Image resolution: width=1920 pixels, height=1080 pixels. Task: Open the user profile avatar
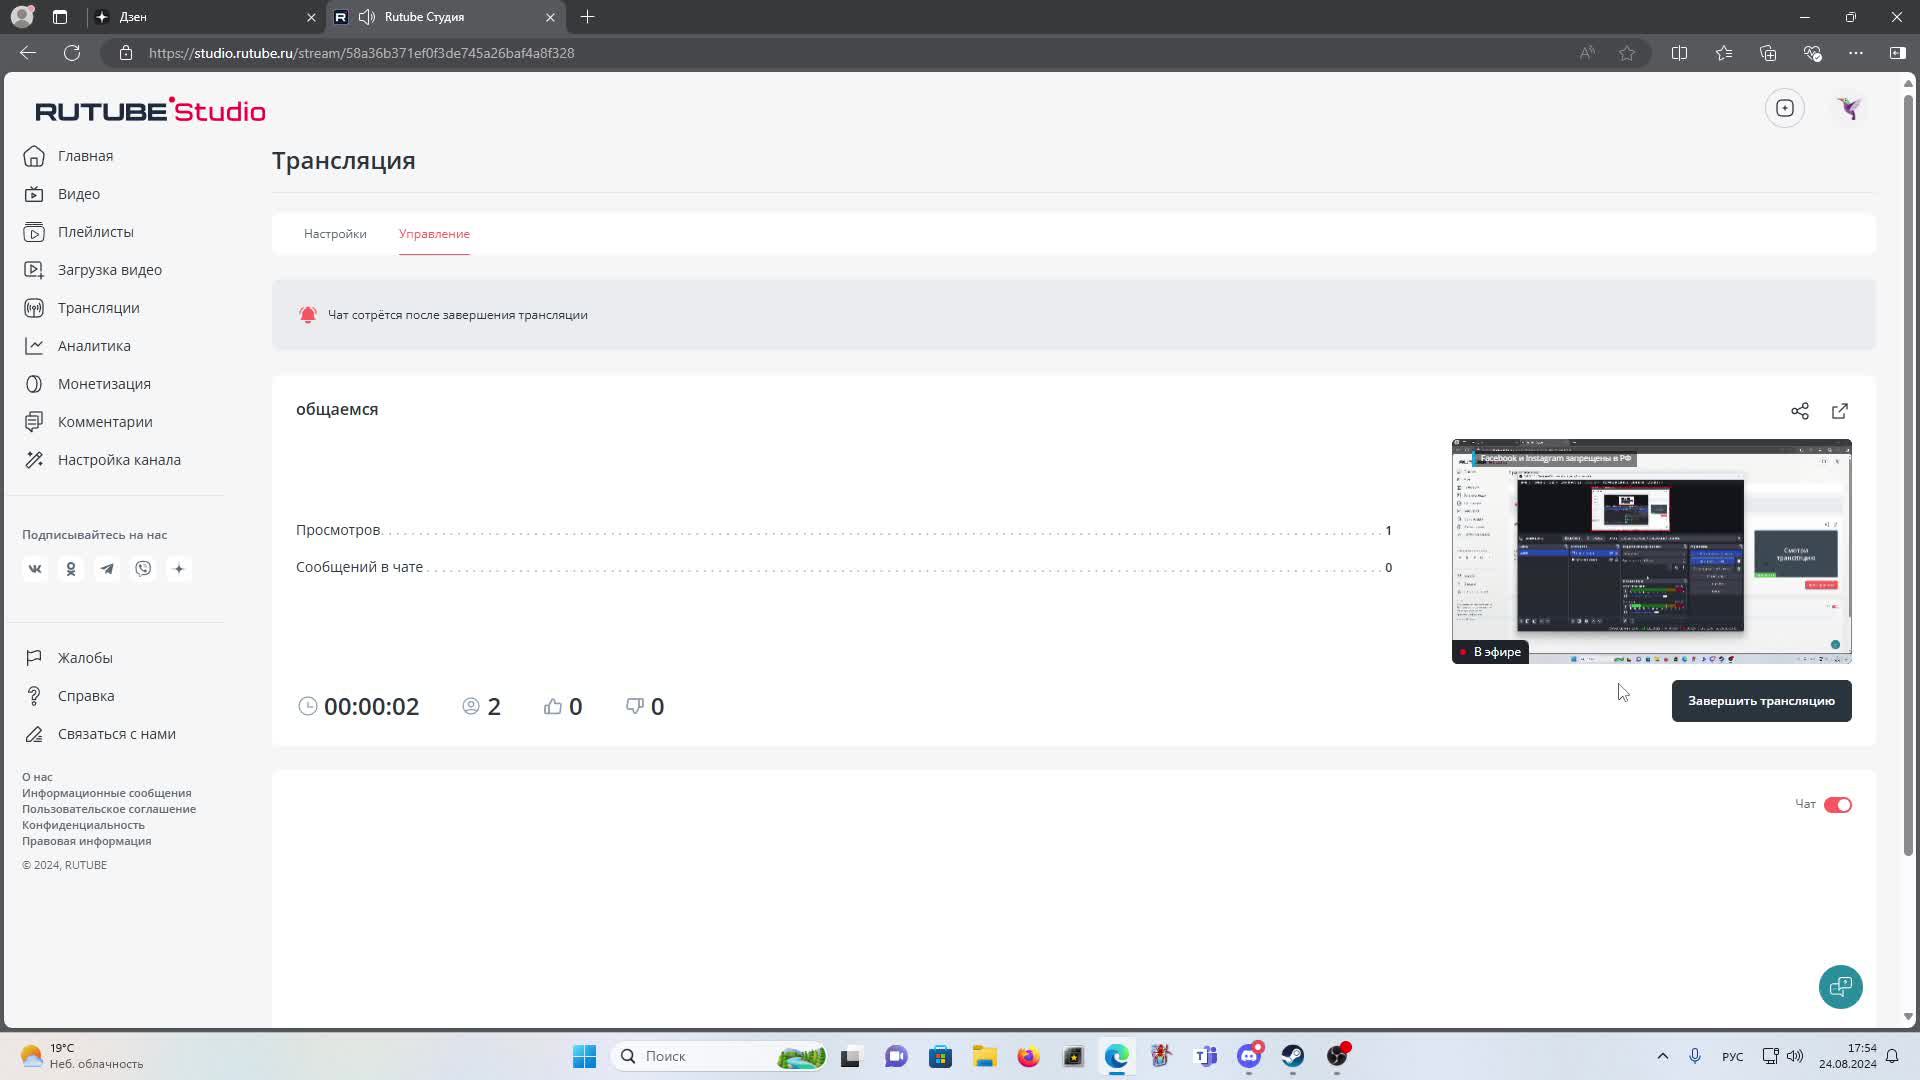click(x=1848, y=108)
